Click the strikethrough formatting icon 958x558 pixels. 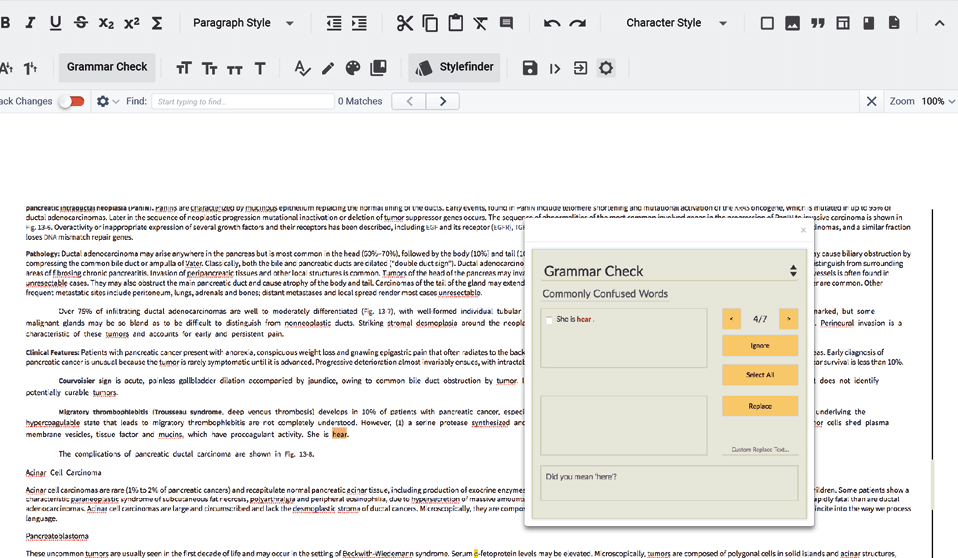click(x=81, y=23)
